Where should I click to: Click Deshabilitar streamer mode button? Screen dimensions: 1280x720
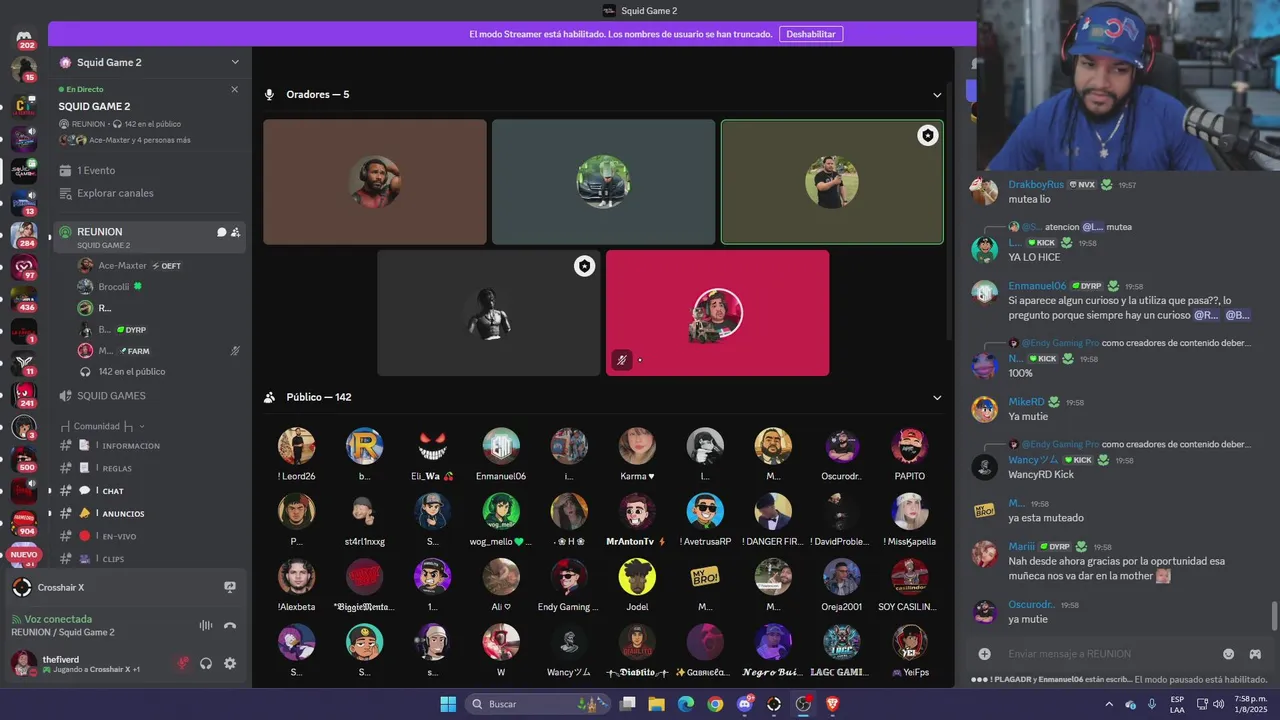click(811, 34)
